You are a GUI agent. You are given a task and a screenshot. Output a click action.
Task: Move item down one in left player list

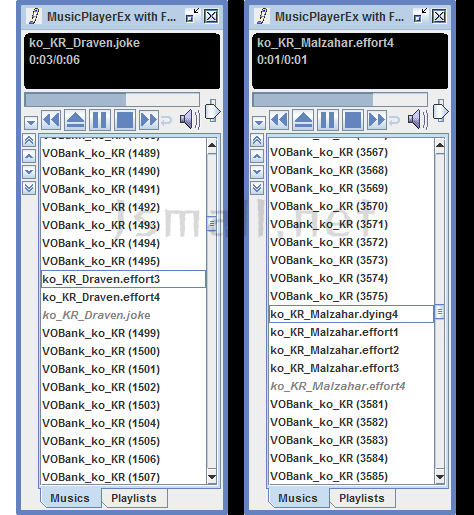point(29,172)
